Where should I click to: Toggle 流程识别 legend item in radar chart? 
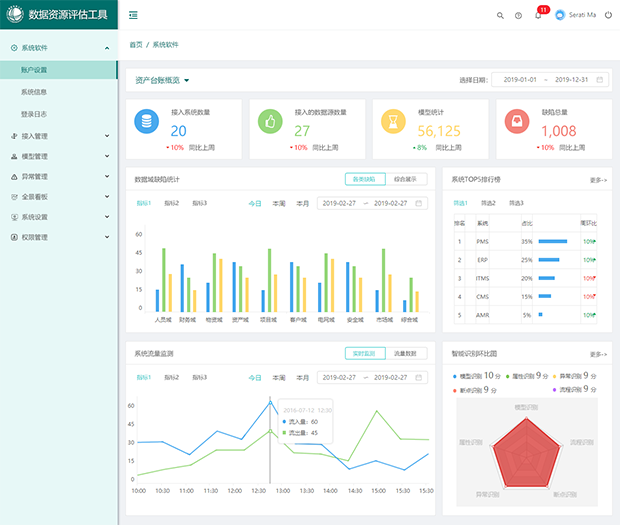point(574,390)
